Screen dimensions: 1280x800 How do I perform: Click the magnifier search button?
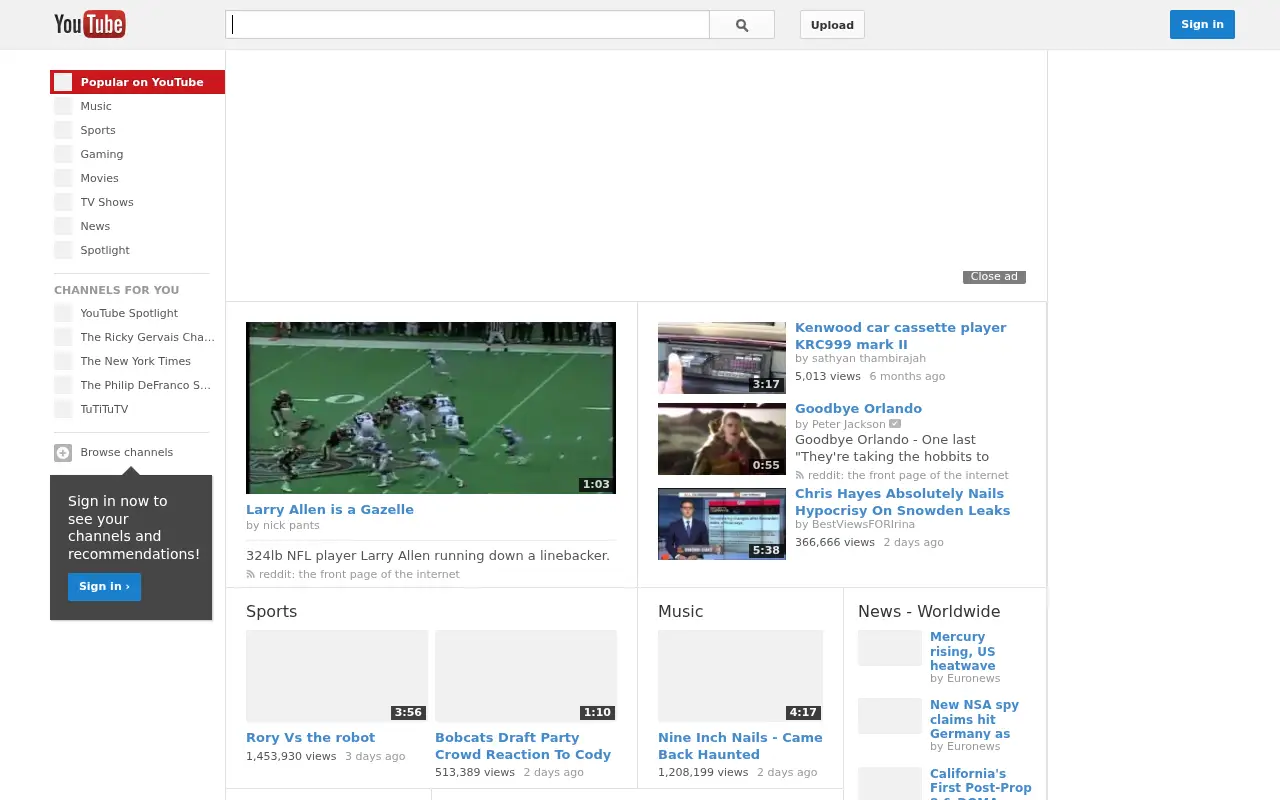742,25
